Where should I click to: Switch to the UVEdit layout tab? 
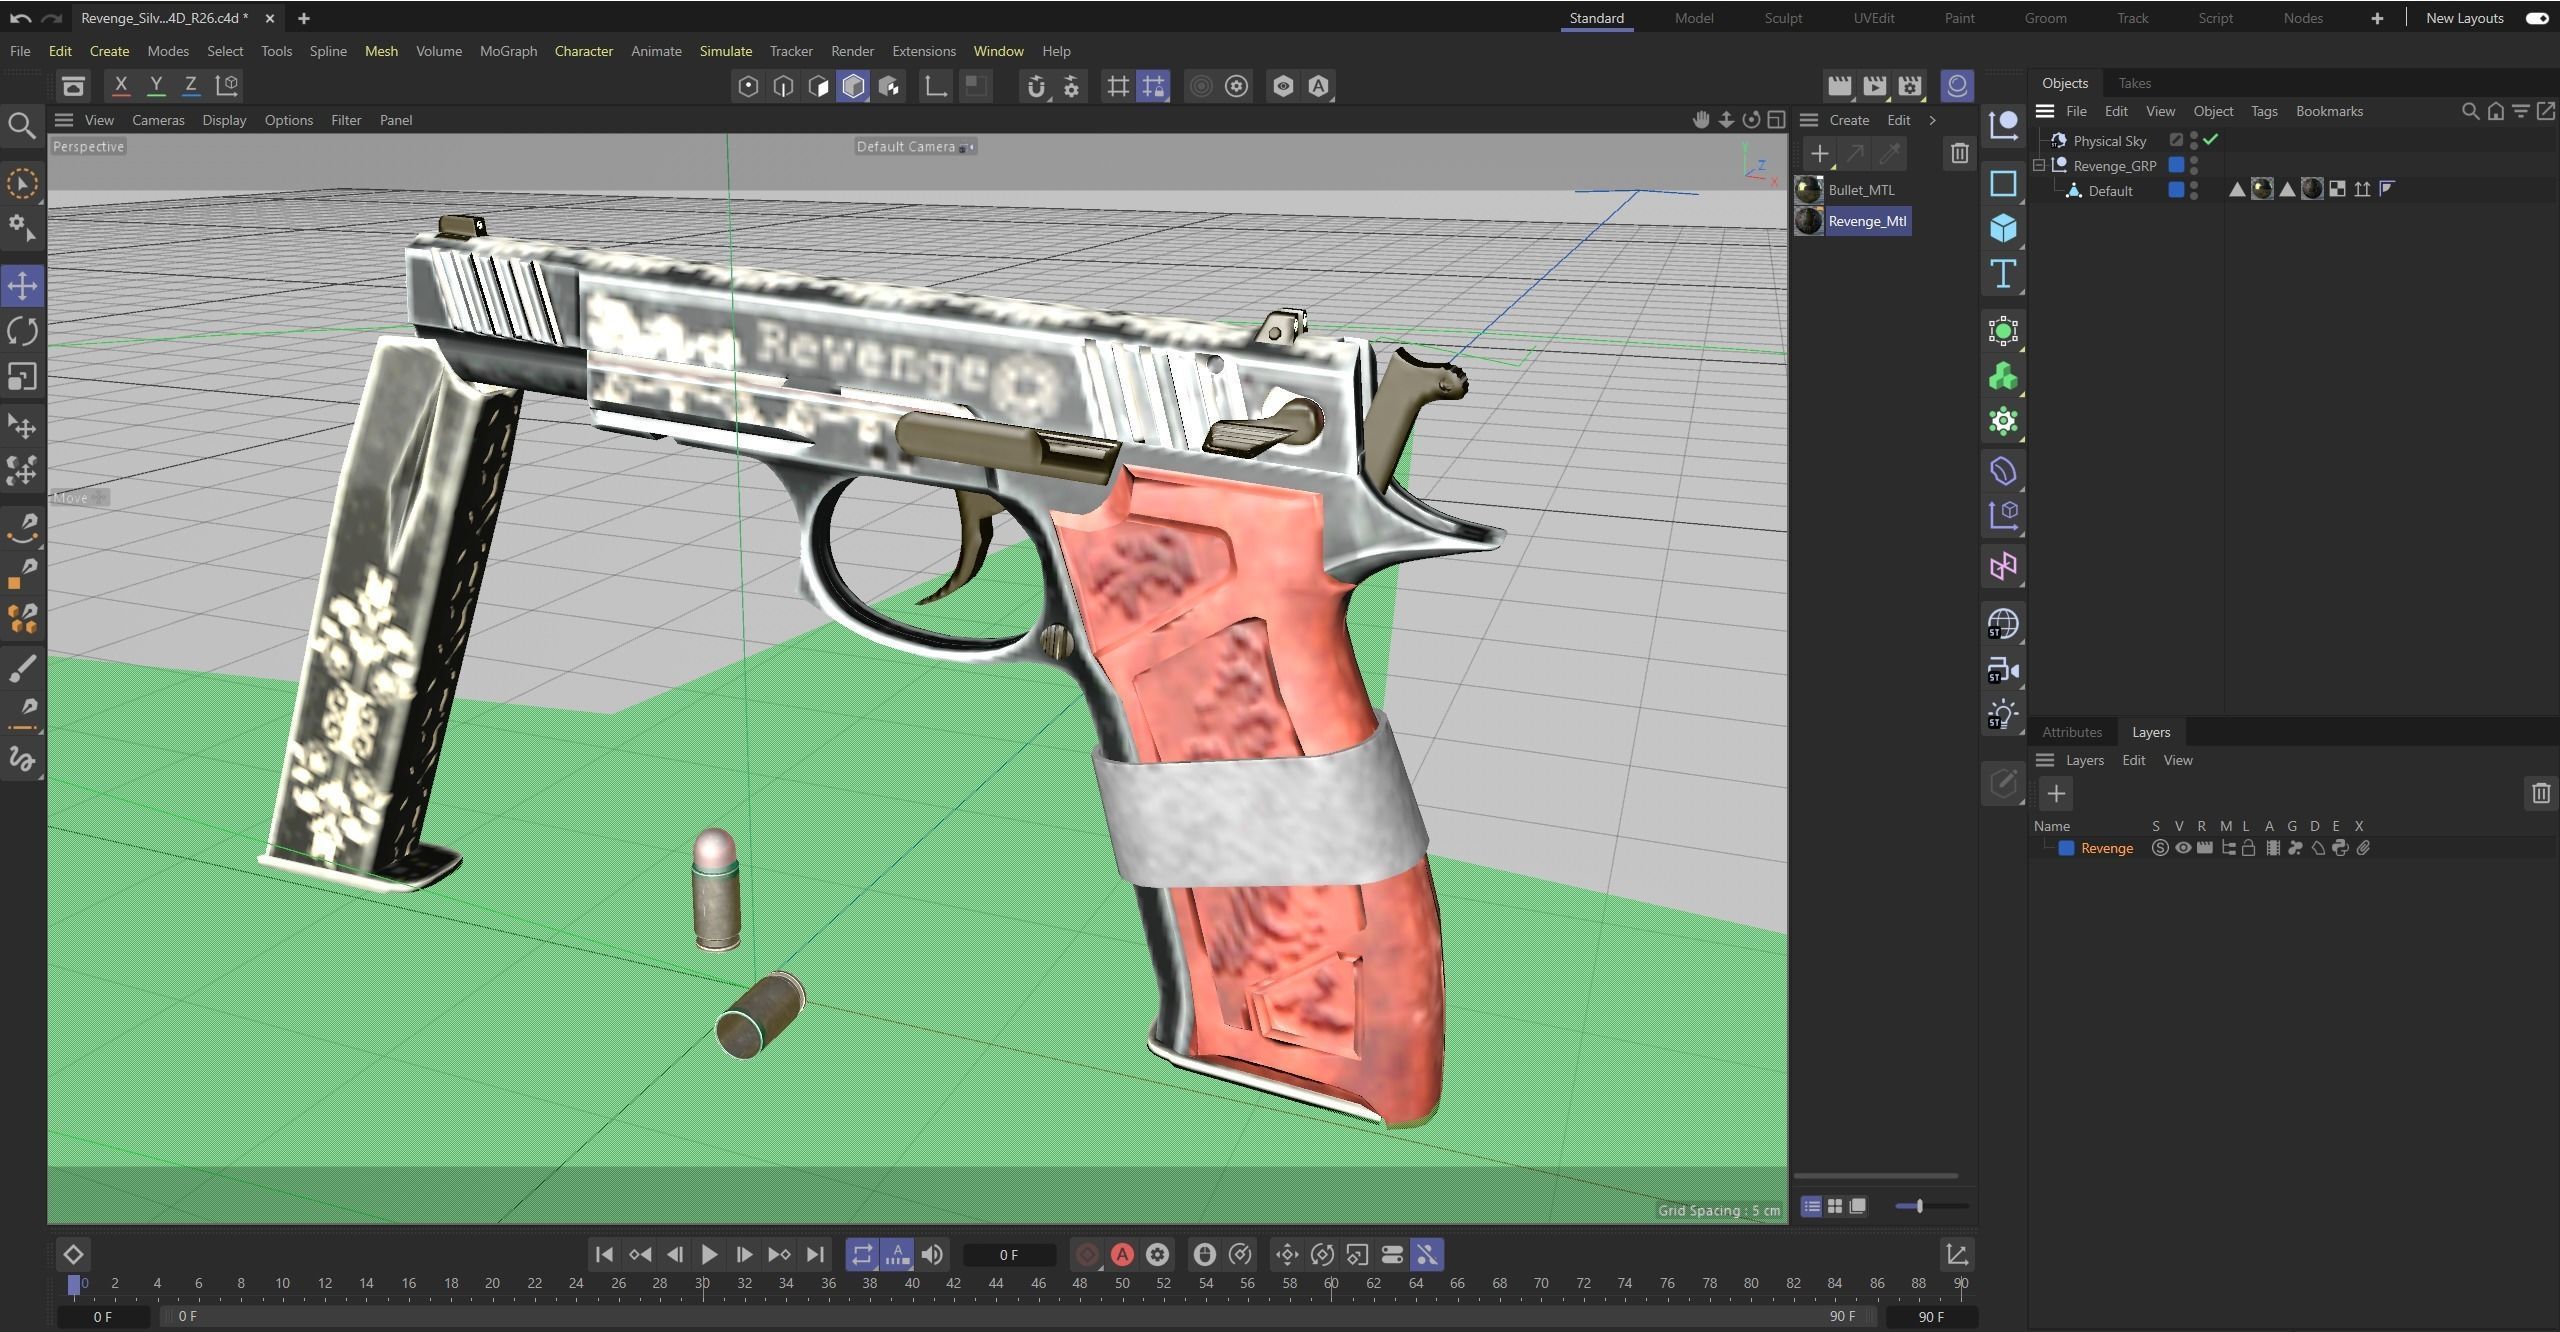[x=1873, y=18]
